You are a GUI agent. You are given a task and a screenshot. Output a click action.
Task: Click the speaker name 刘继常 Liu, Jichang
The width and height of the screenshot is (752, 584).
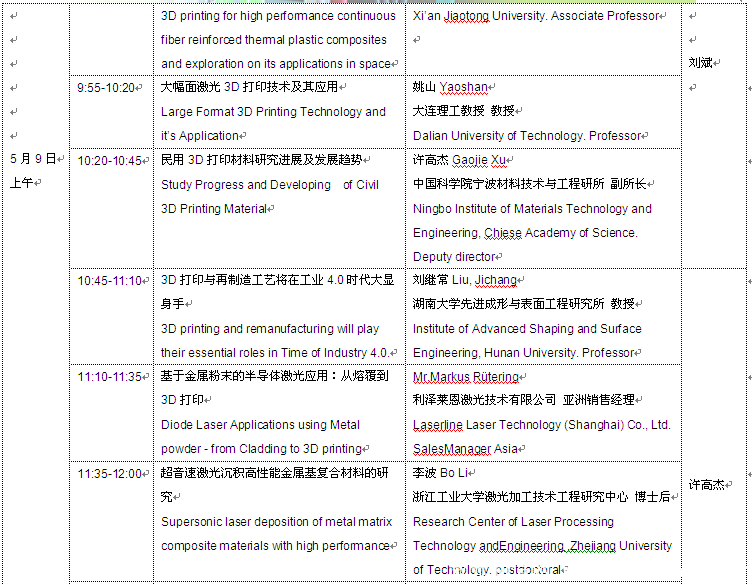tap(463, 280)
